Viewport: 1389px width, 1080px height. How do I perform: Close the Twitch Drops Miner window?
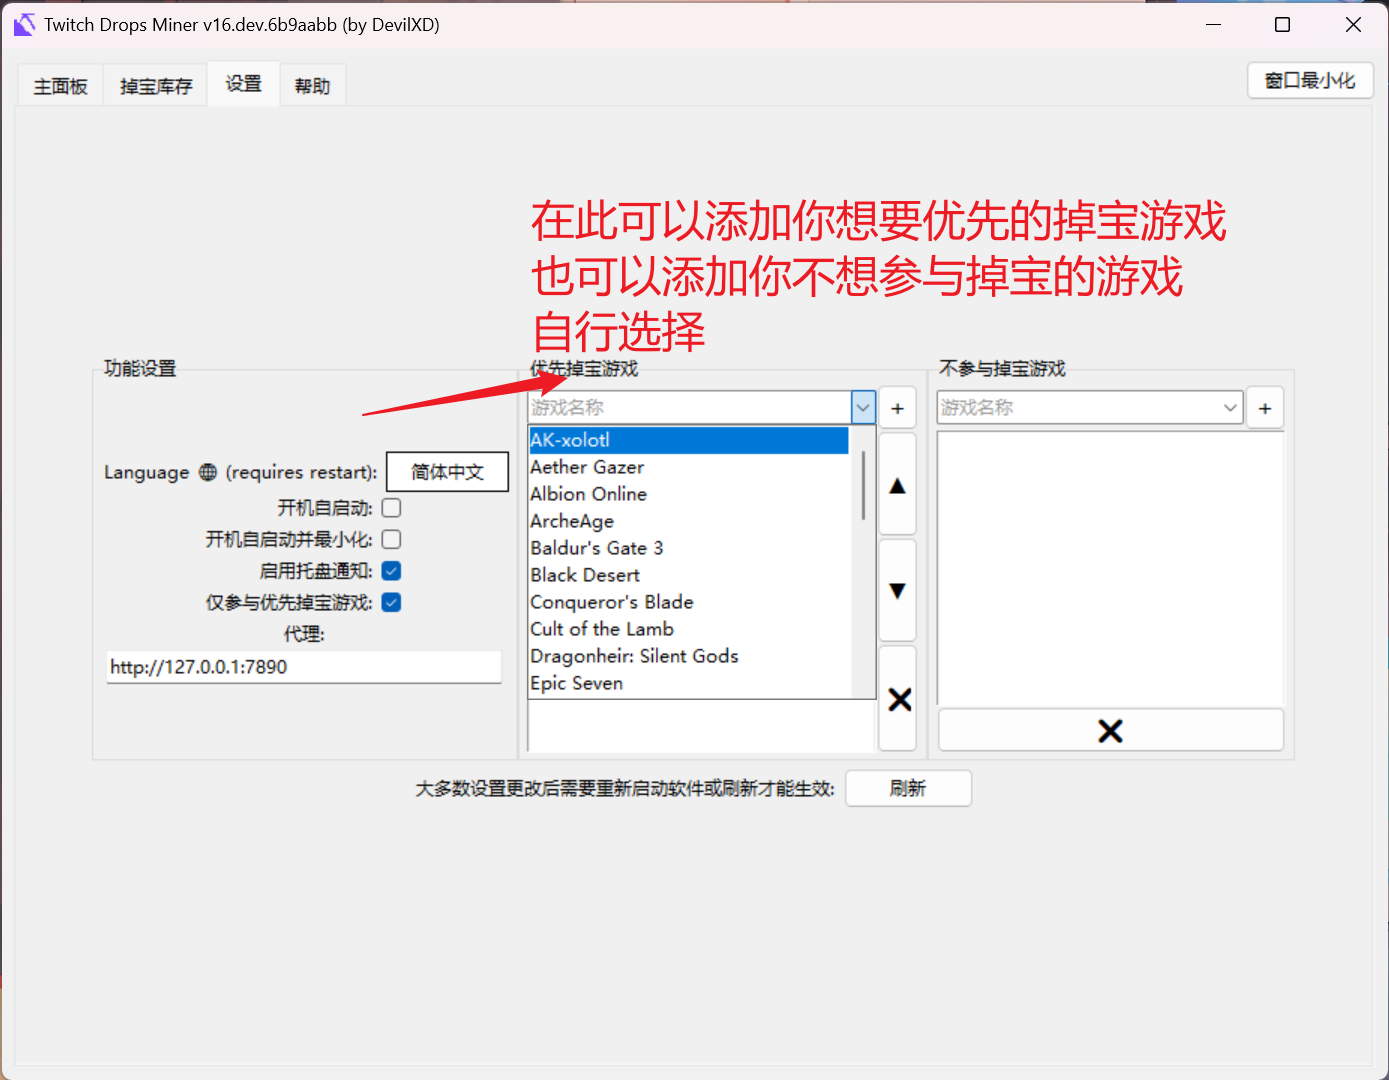pyautogui.click(x=1353, y=25)
